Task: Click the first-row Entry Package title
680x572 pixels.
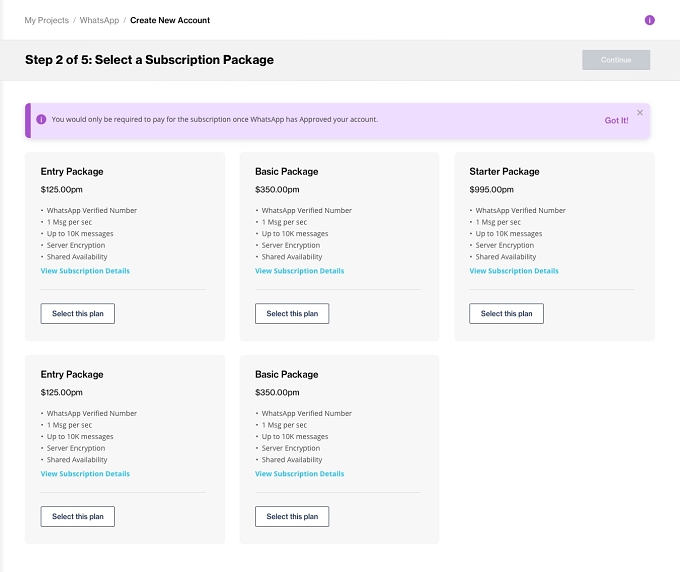Action: point(72,172)
